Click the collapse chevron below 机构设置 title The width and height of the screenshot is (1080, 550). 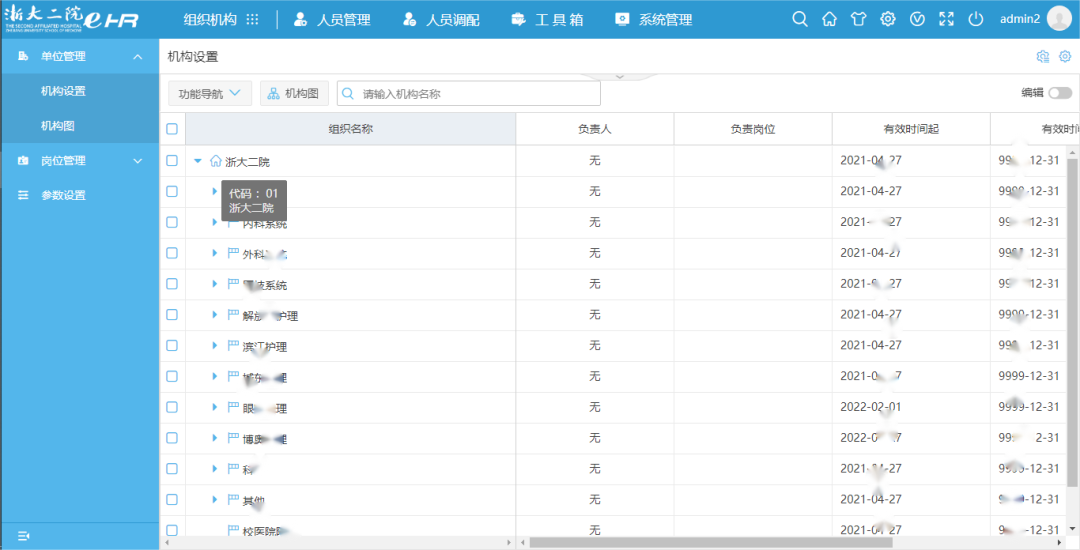pyautogui.click(x=619, y=76)
